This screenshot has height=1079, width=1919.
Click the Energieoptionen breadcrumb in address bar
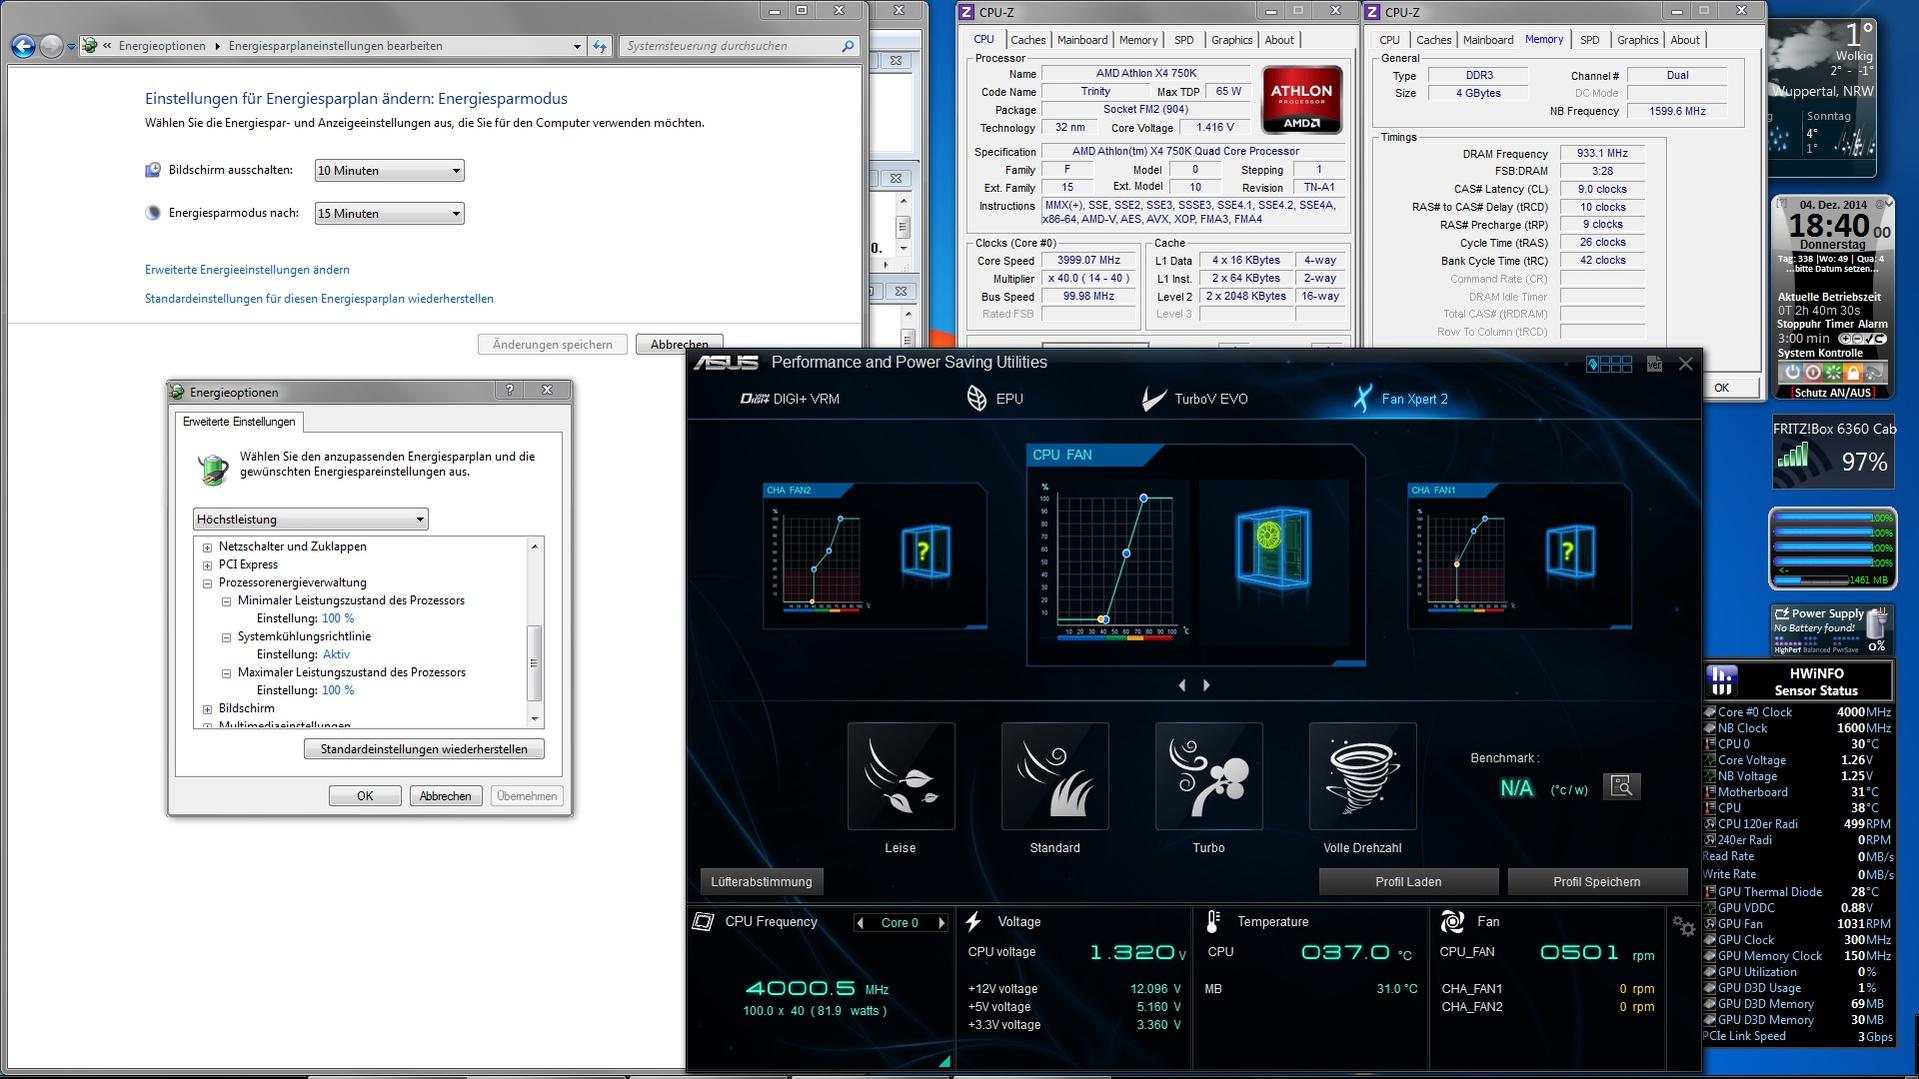[x=162, y=46]
